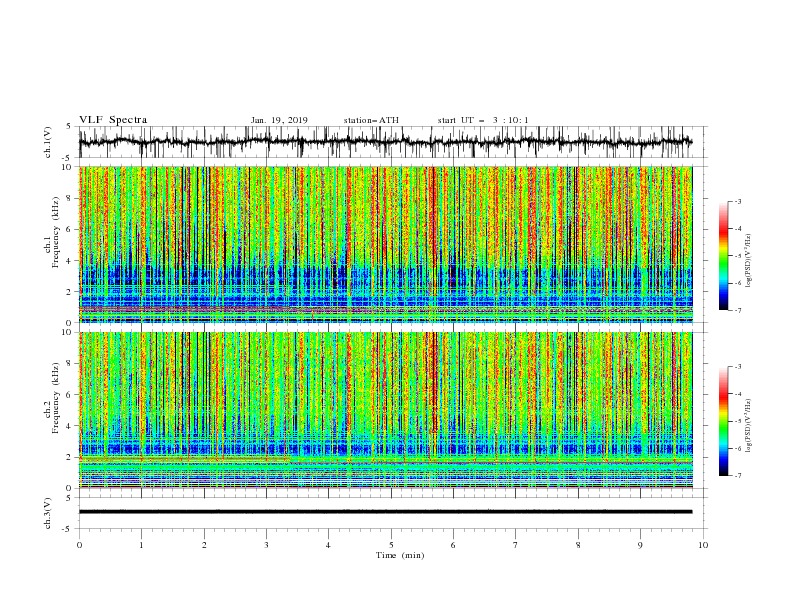Select the ch.2 color bar "log(PSD)(V²/Hz)" label

(x=749, y=426)
